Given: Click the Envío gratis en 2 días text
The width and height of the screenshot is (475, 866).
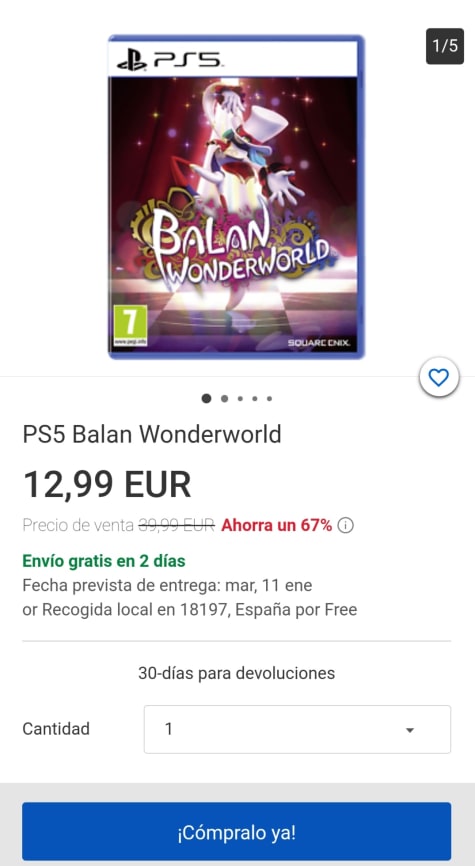Looking at the screenshot, I should [x=104, y=561].
